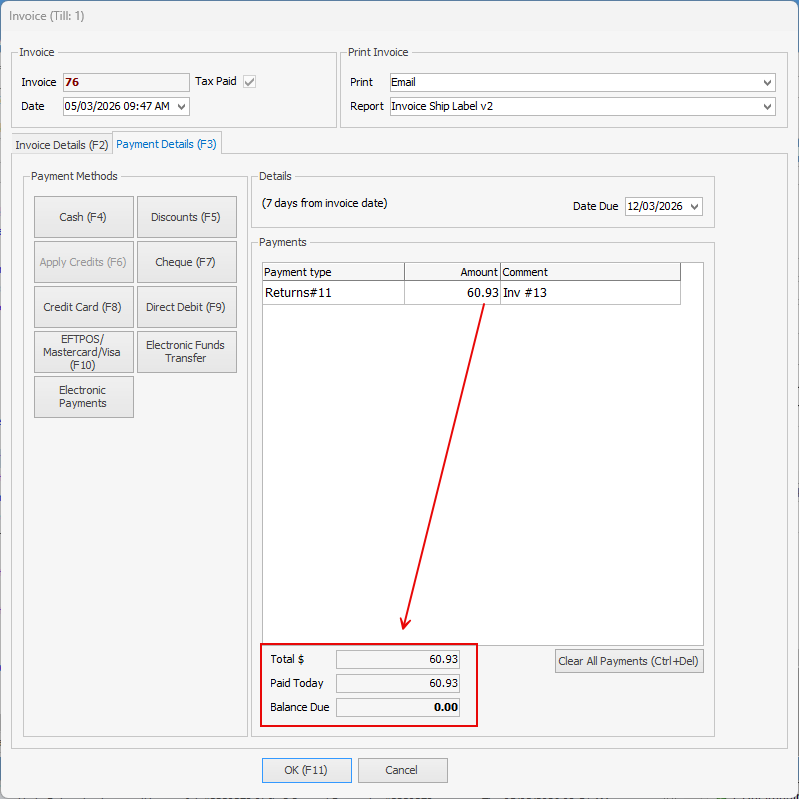This screenshot has width=799, height=799.
Task: Click the 60.93 amount cell in payments
Action: pos(452,293)
